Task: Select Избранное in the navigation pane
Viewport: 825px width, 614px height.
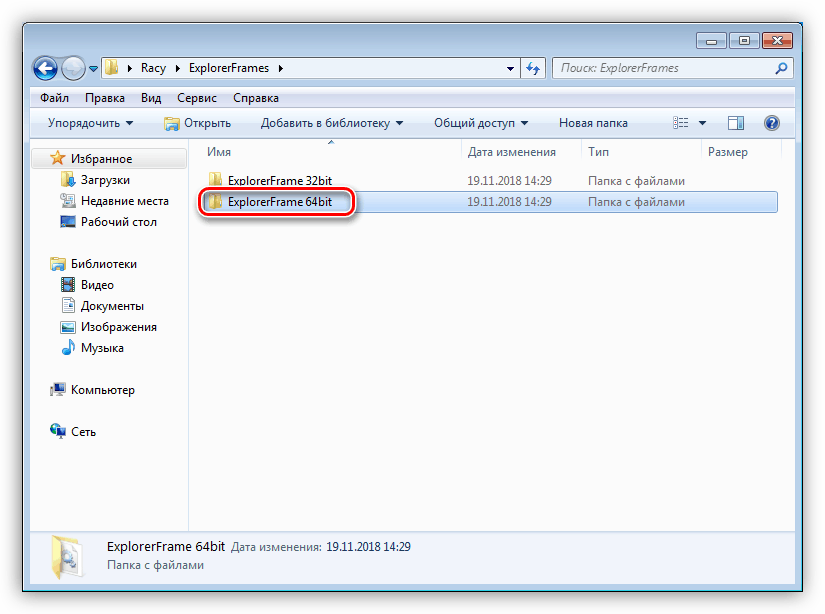Action: tap(102, 159)
